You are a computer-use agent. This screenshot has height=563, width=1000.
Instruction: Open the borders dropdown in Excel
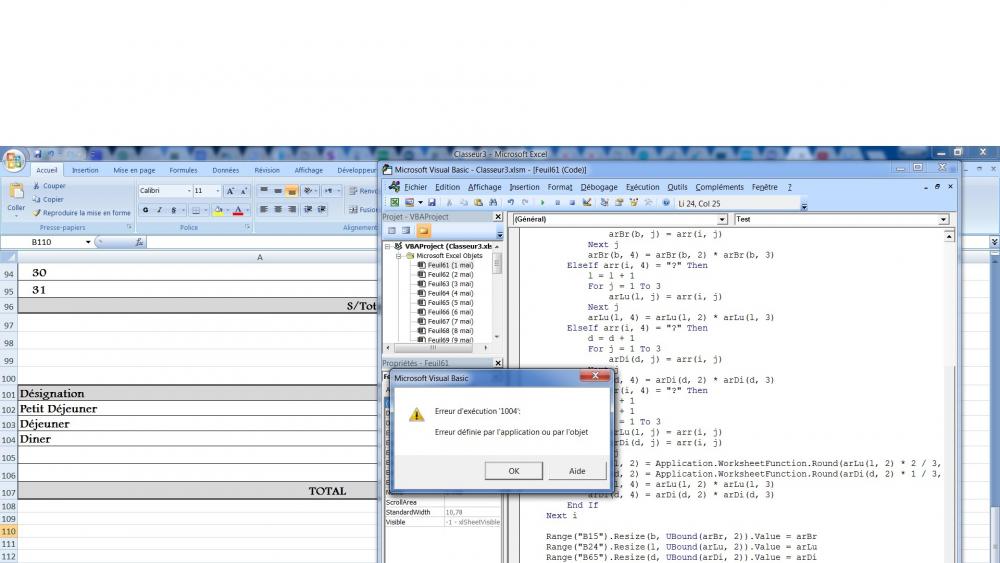[x=205, y=210]
